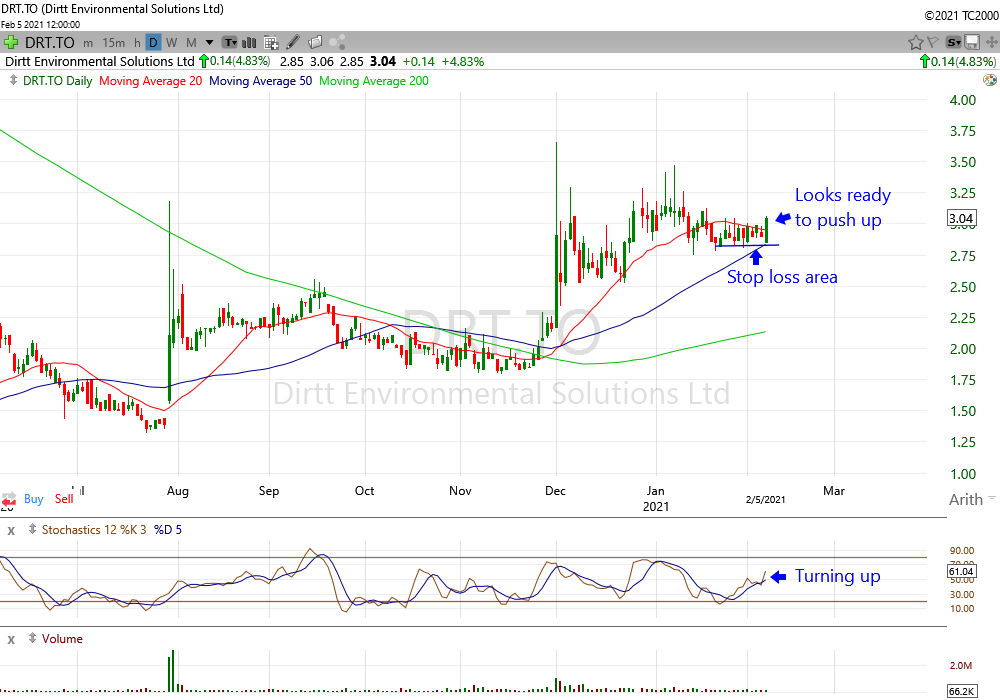
Task: Click the 4.00 price scale label
Action: pyautogui.click(x=962, y=100)
